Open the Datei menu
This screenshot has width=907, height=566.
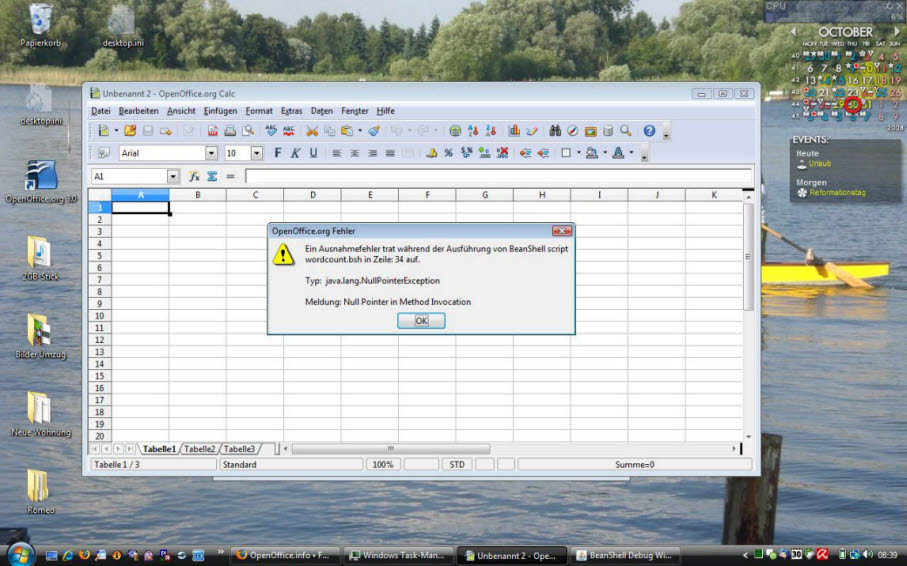(x=101, y=111)
